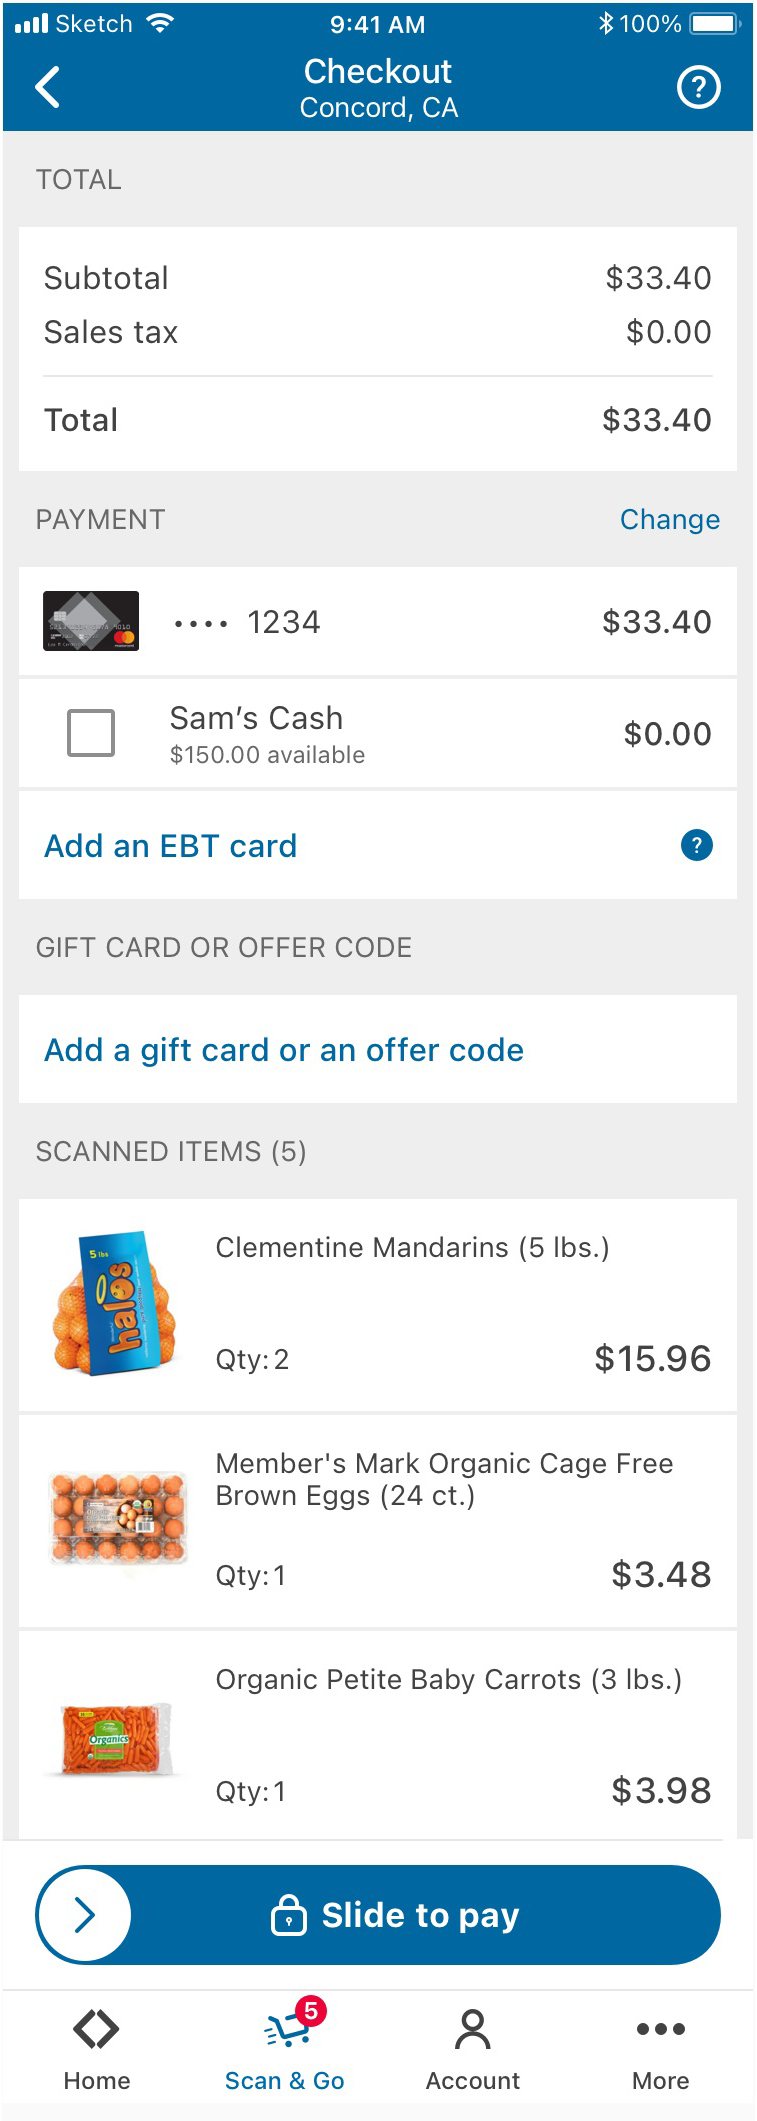Select Add a gift card or offer code
This screenshot has height=2121, width=757.
pyautogui.click(x=284, y=1050)
